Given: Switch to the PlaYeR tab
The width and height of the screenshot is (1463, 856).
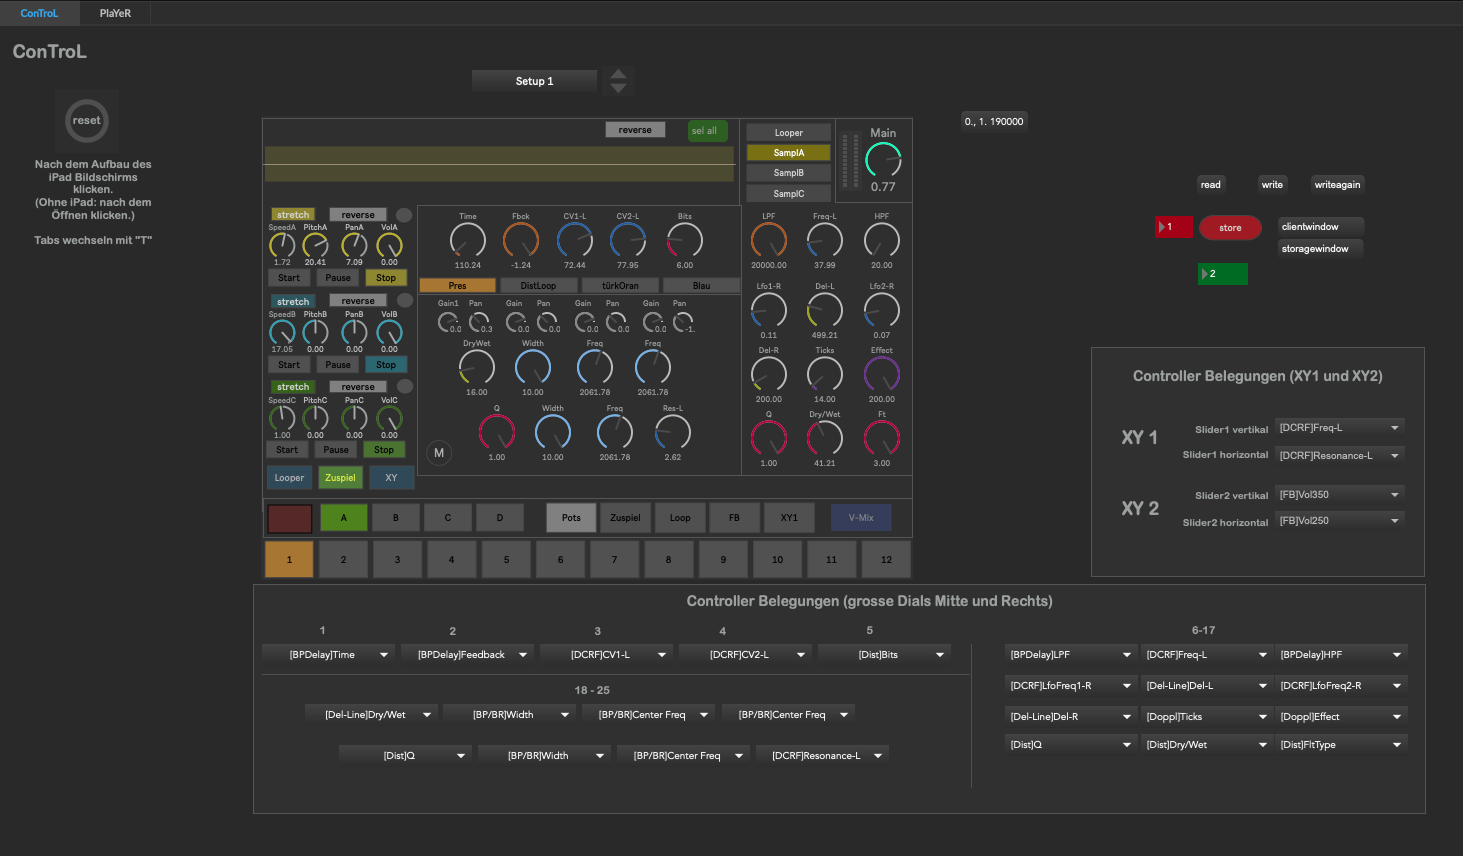Looking at the screenshot, I should [x=115, y=13].
